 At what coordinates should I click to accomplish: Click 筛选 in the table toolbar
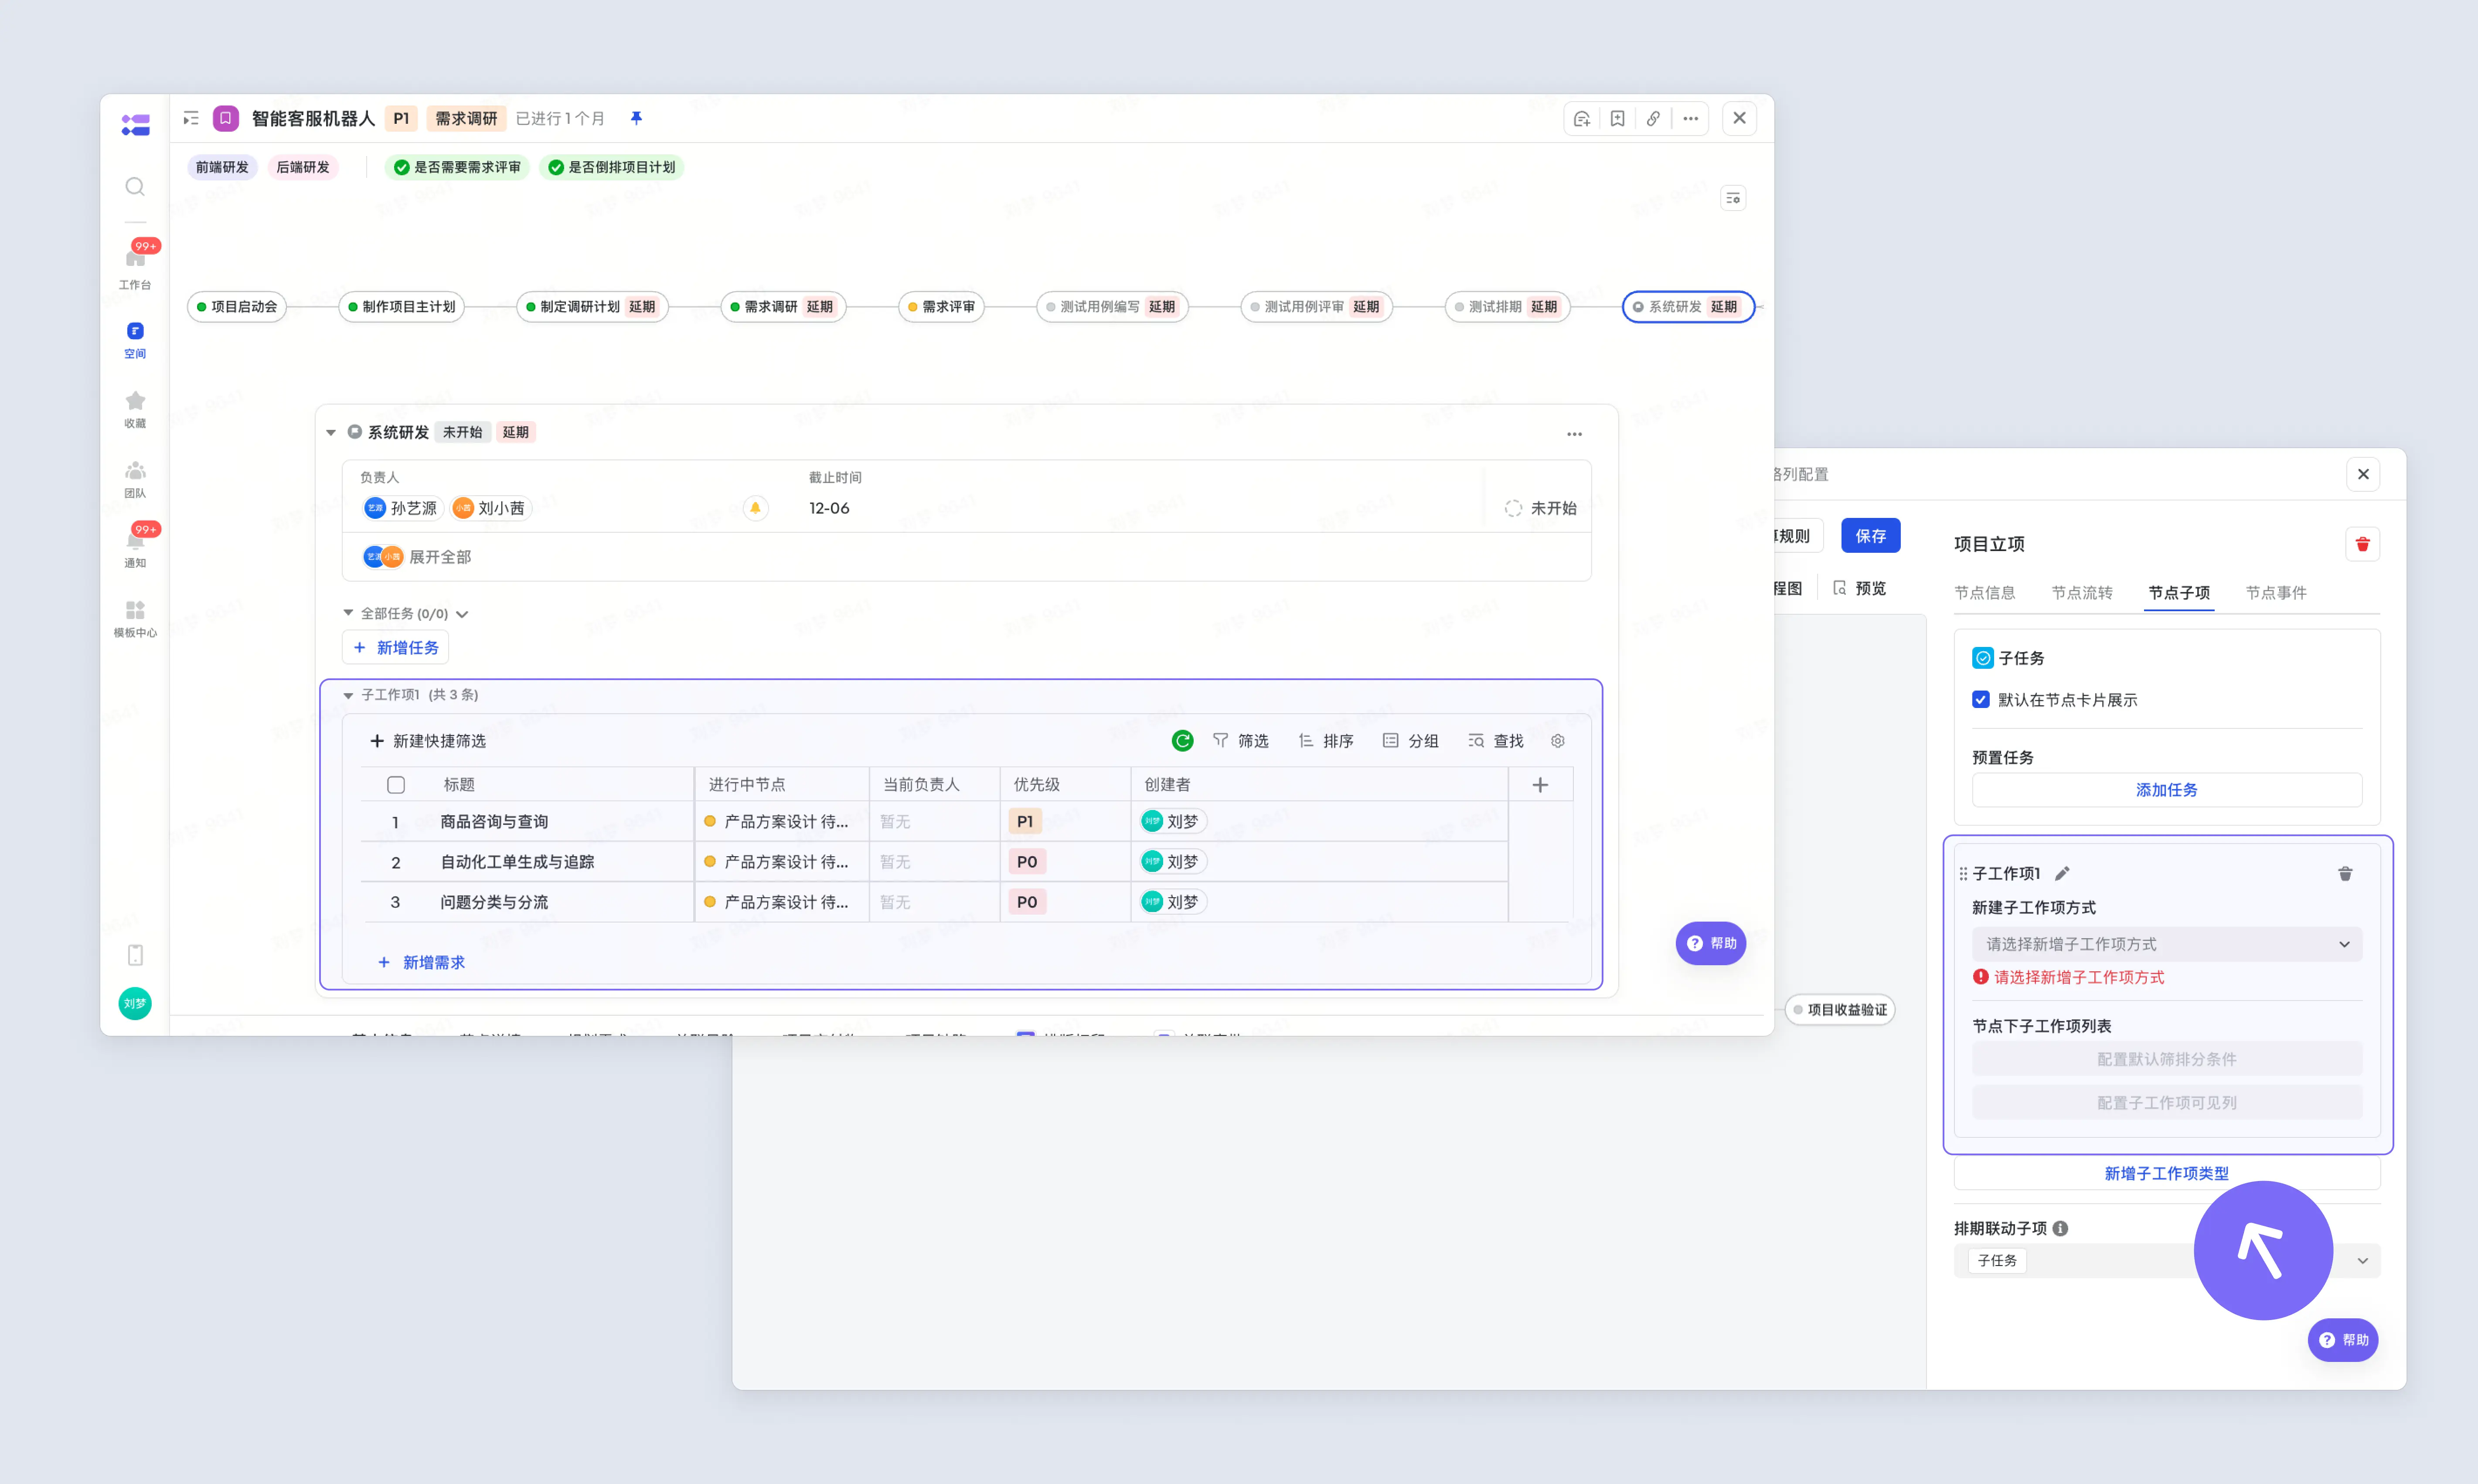point(1241,741)
